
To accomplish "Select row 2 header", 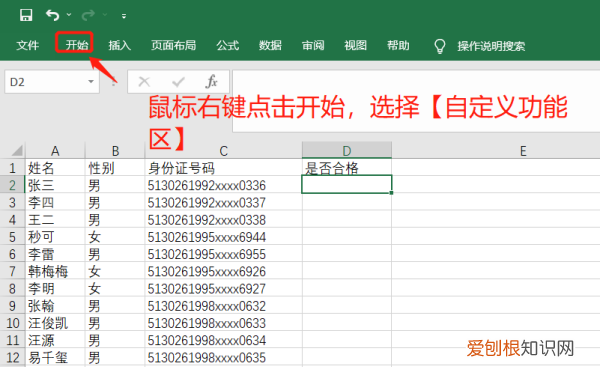I will pyautogui.click(x=12, y=185).
